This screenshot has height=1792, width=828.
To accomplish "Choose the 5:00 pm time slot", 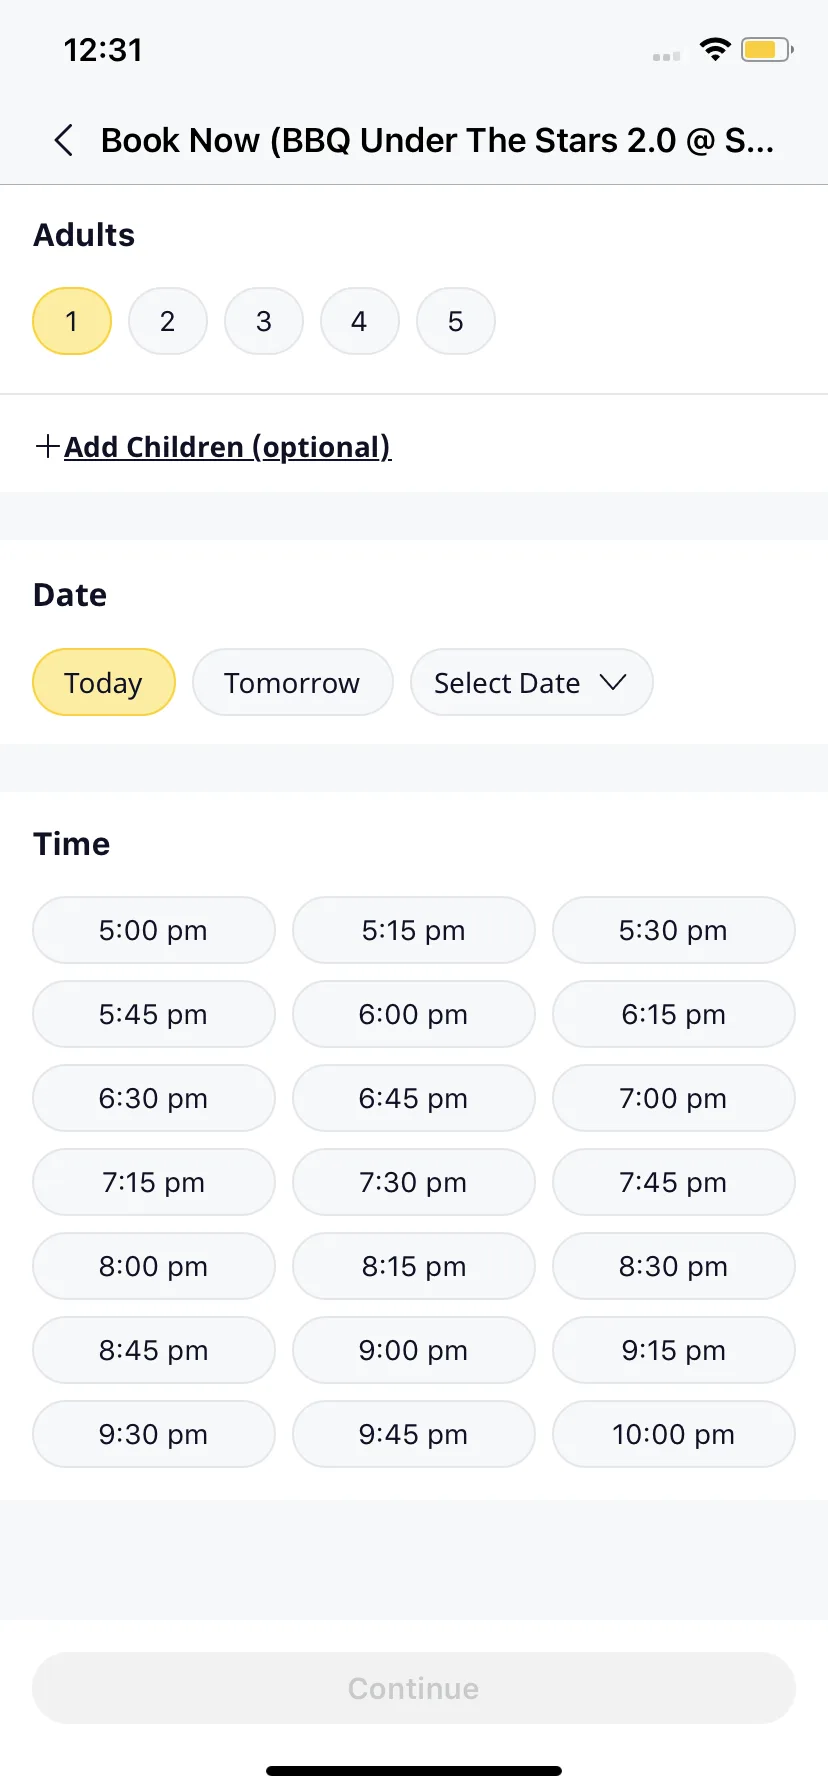I will [154, 930].
